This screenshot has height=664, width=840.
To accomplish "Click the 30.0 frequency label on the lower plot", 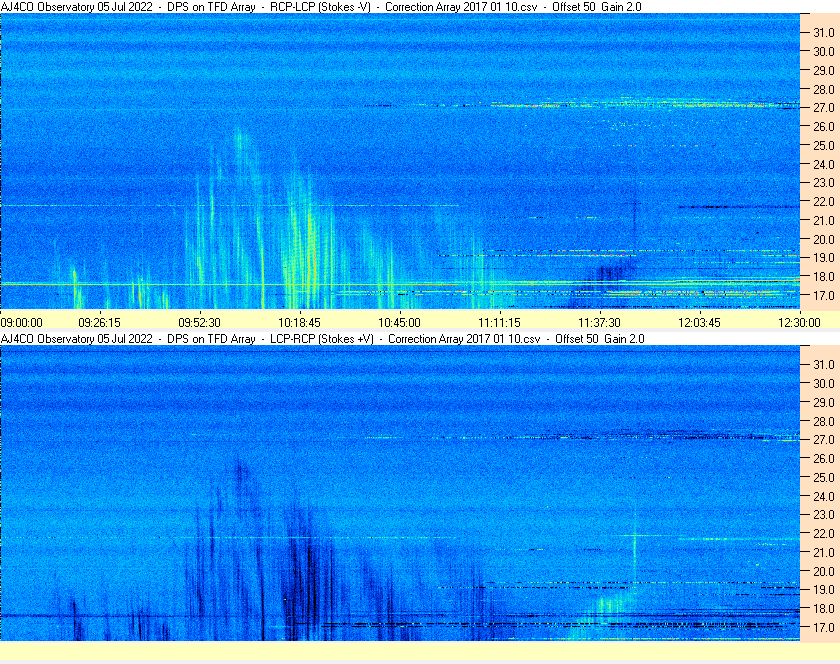I will 824,384.
